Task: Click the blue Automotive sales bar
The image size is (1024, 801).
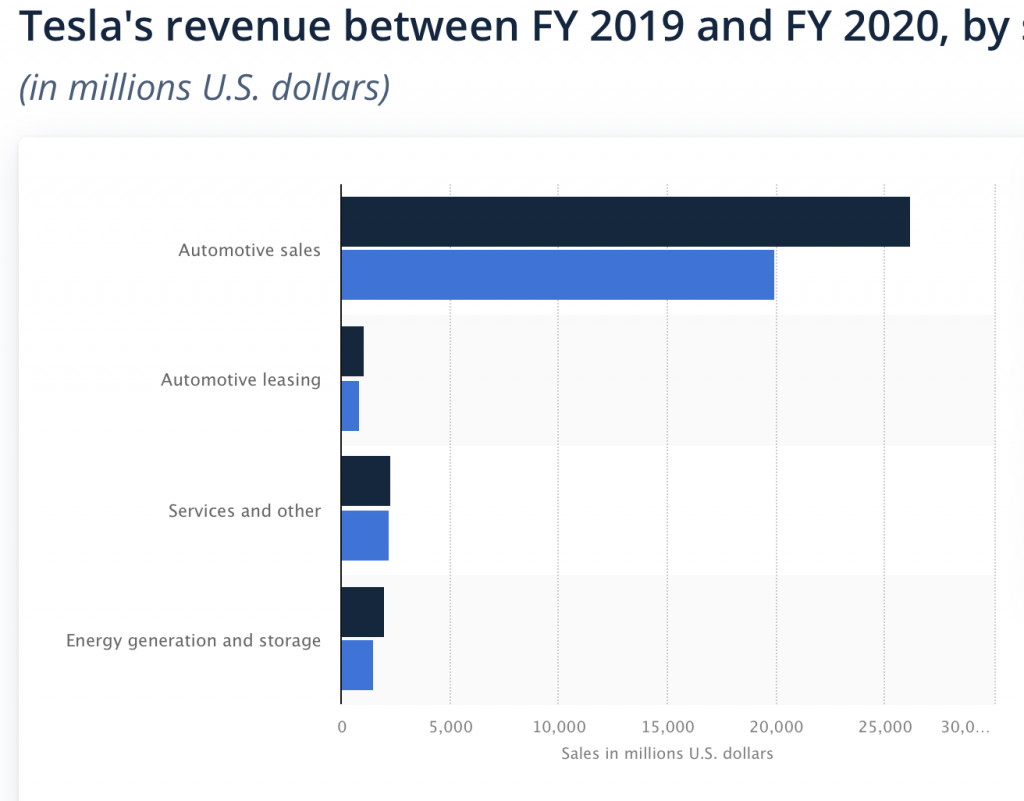Action: tap(558, 275)
